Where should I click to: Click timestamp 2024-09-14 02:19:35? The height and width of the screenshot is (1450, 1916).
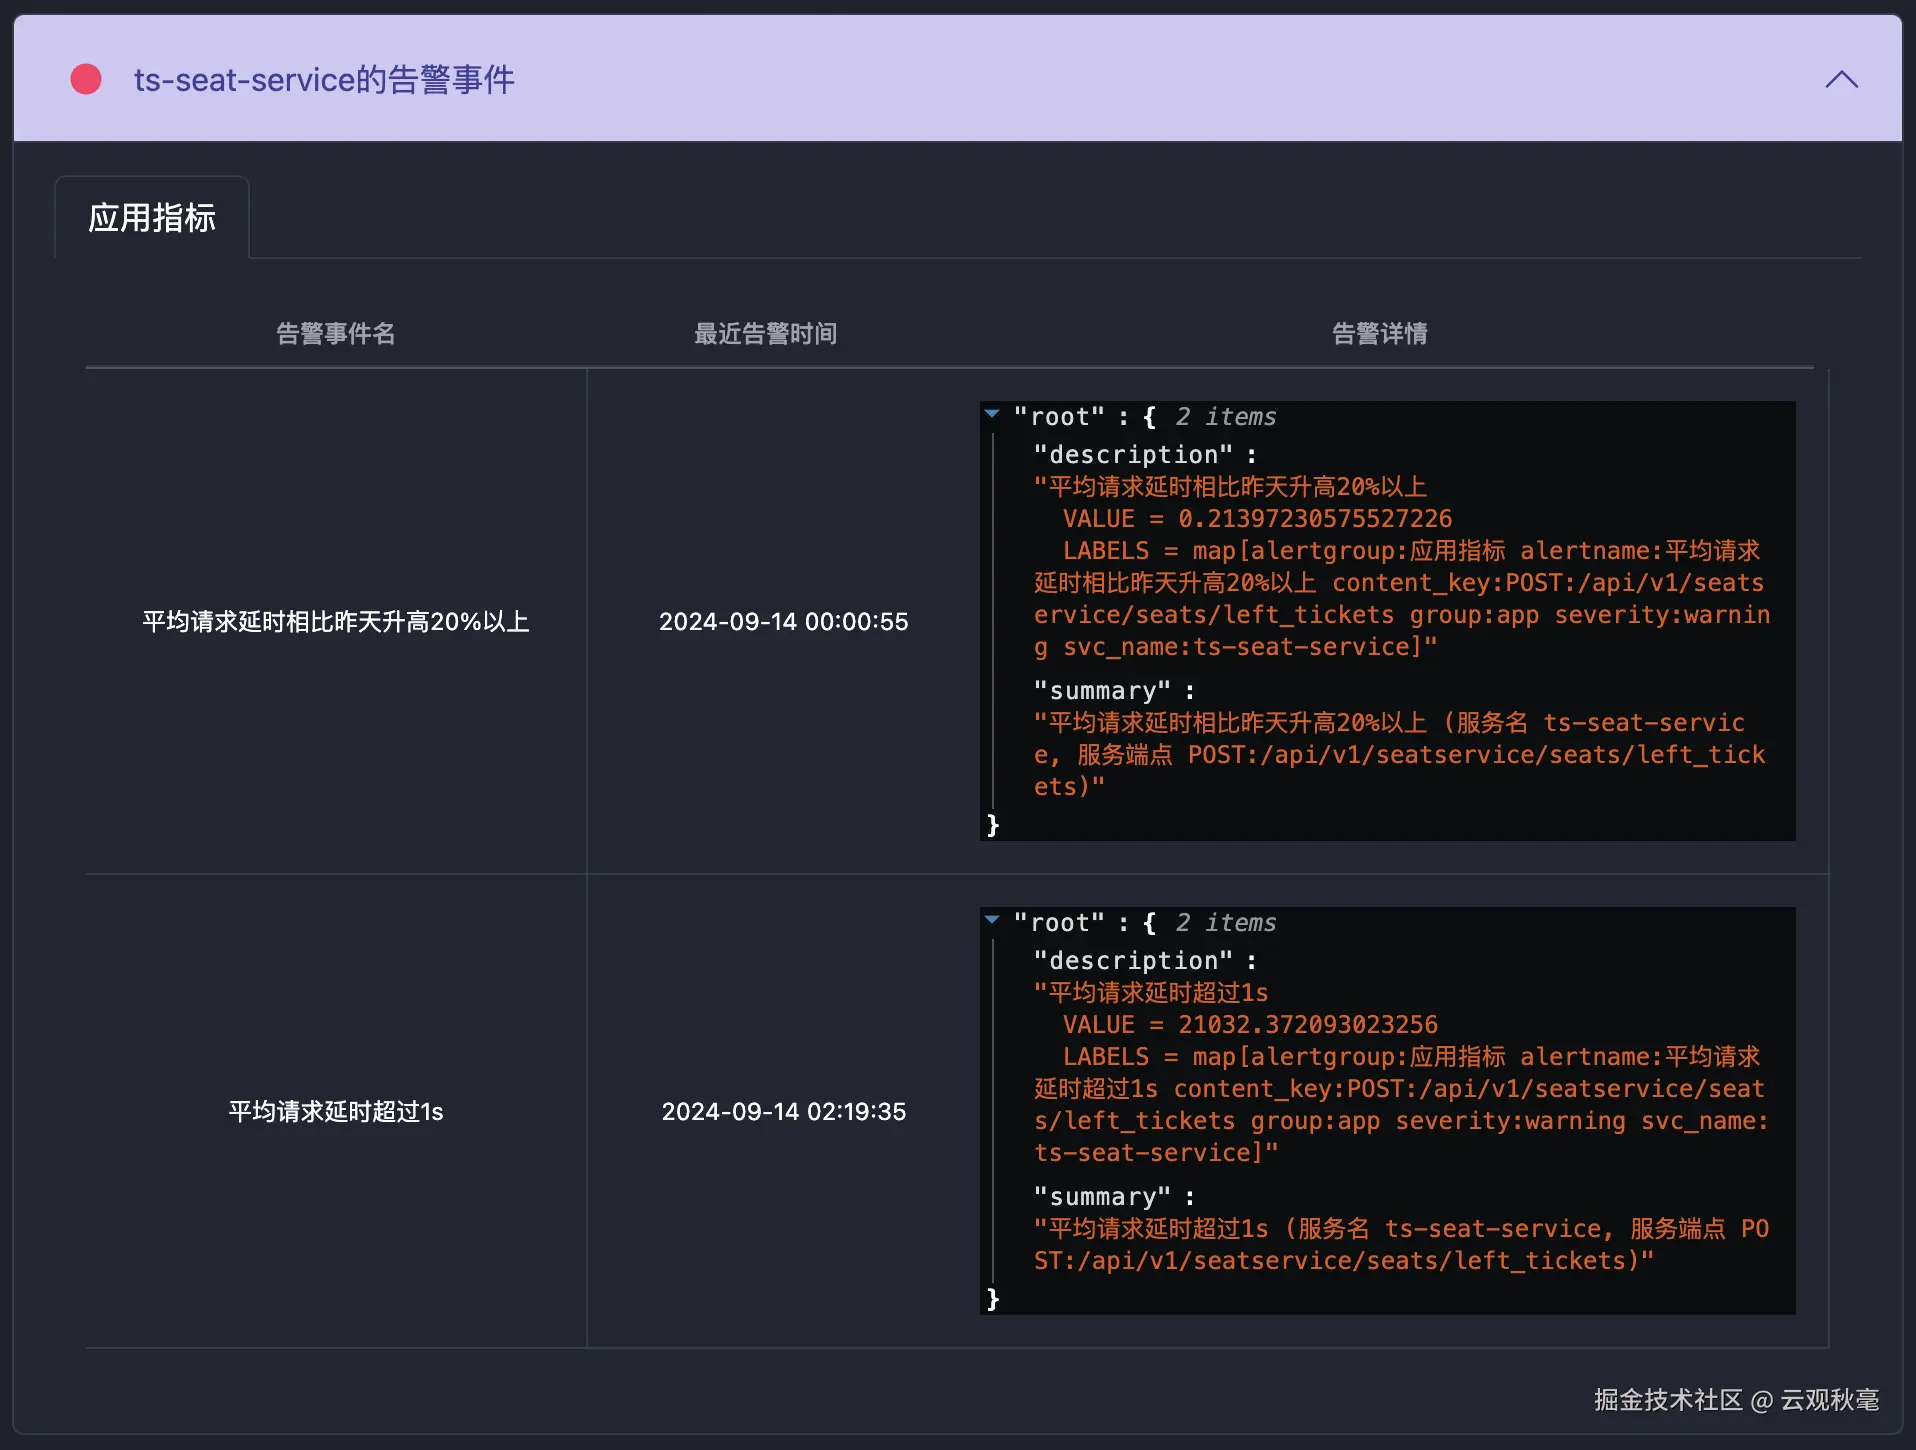784,1112
